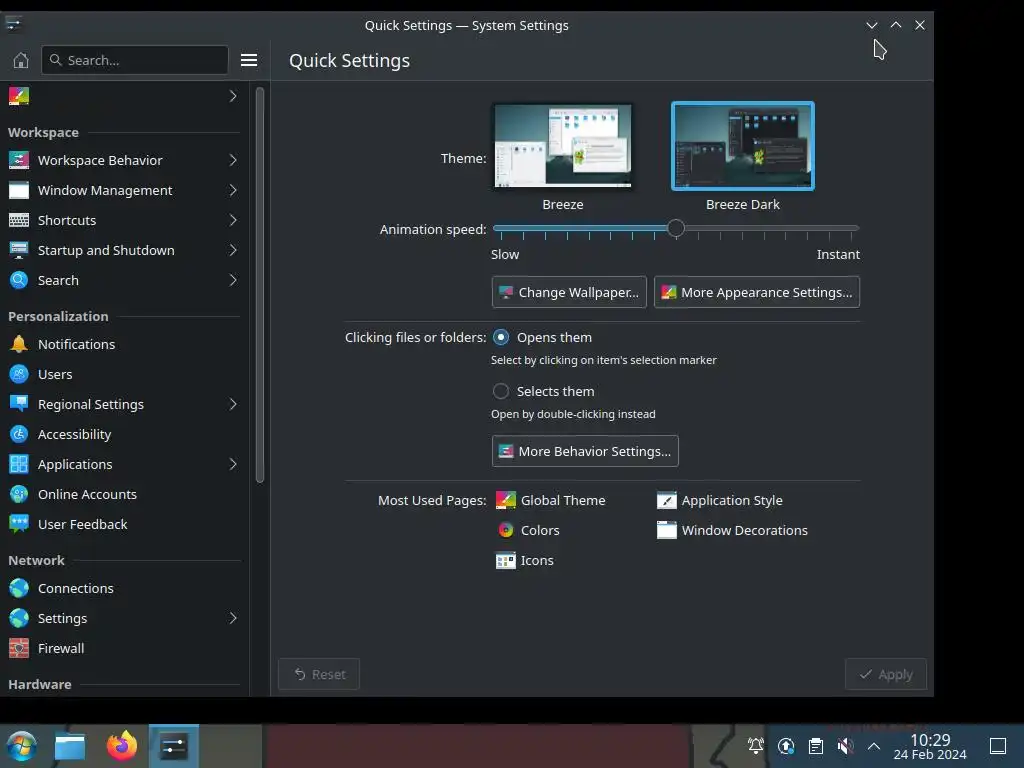This screenshot has height=768, width=1024.
Task: Click the Regional Settings icon
Action: pyautogui.click(x=19, y=404)
